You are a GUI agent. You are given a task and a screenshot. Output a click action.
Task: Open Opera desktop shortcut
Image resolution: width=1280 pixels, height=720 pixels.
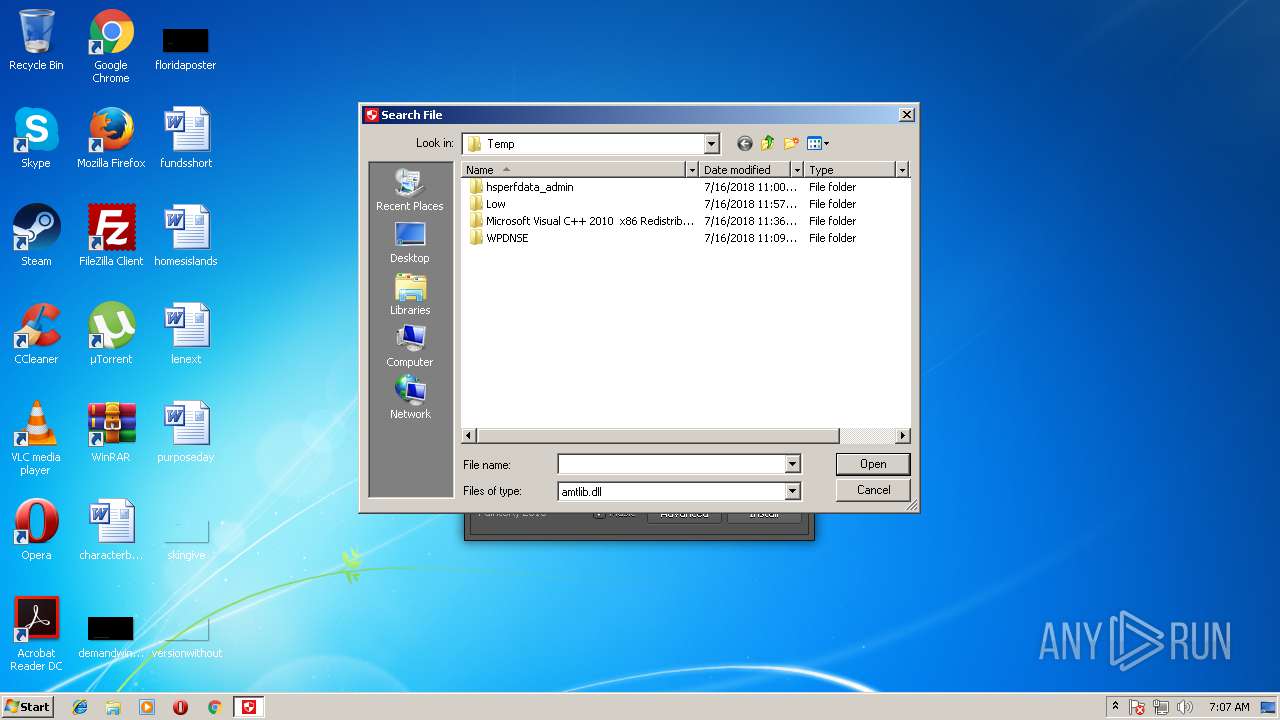(36, 530)
